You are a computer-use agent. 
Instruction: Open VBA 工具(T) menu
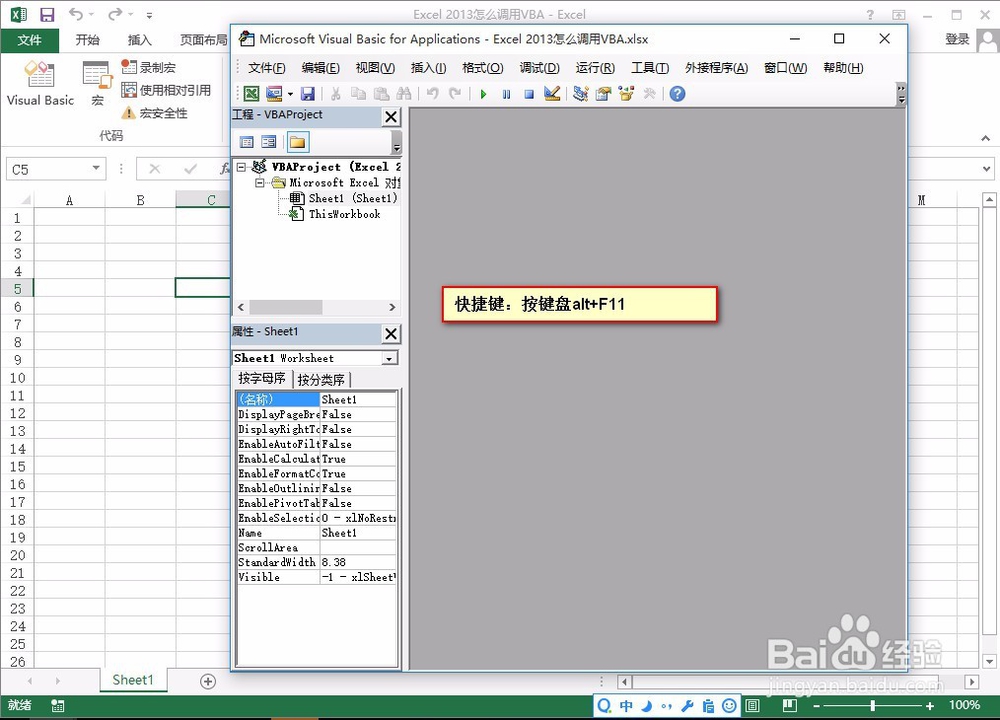(650, 68)
